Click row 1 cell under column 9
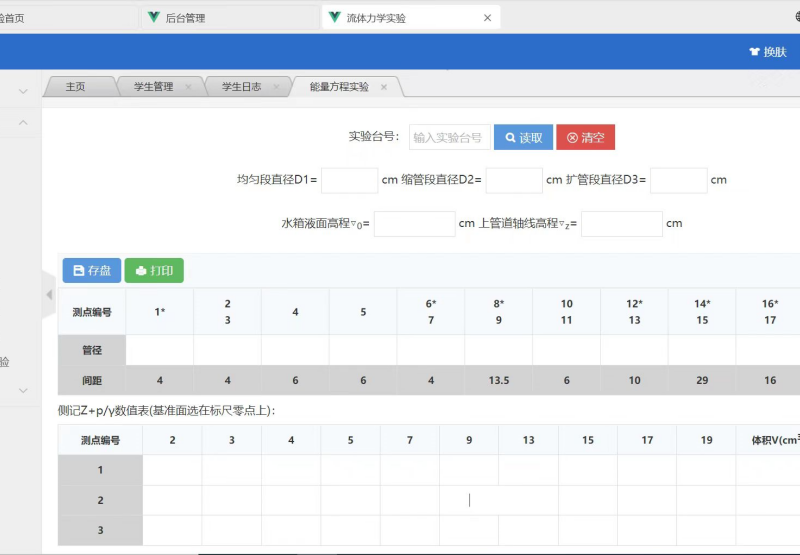The width and height of the screenshot is (800, 555). click(469, 470)
